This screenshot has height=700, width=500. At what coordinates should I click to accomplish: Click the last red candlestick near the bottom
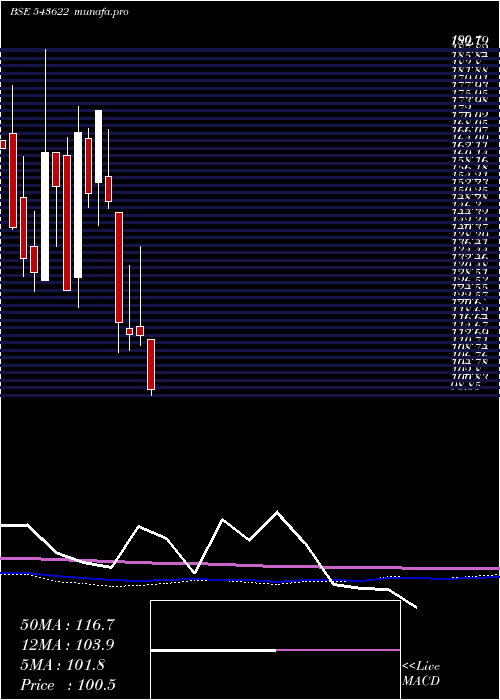click(151, 364)
